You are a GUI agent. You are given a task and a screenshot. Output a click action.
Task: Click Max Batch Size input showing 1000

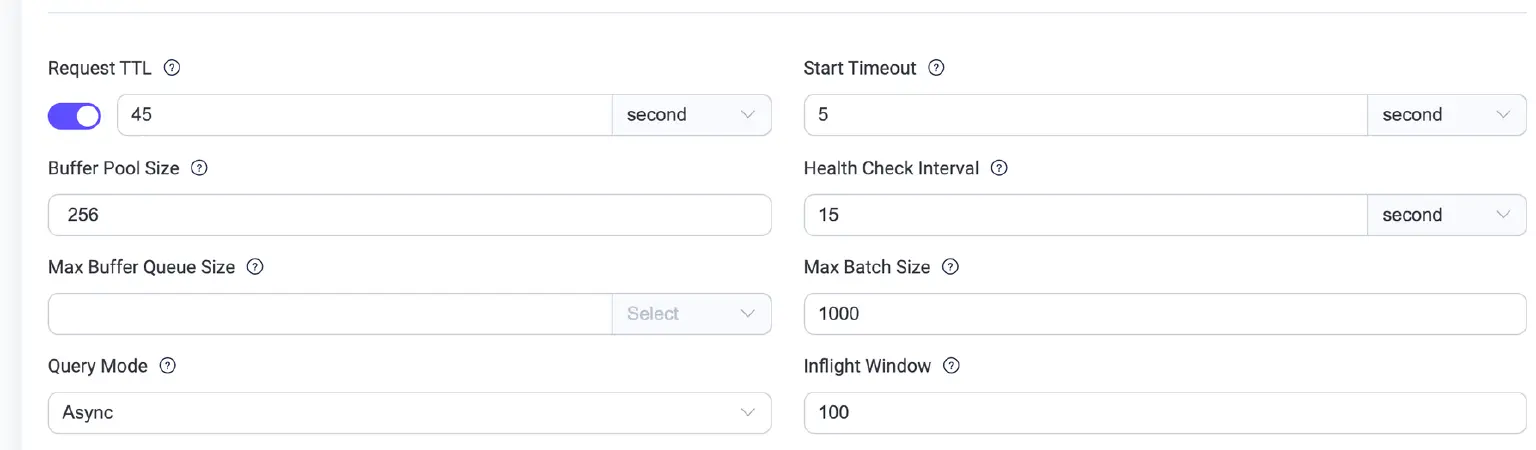point(1165,314)
